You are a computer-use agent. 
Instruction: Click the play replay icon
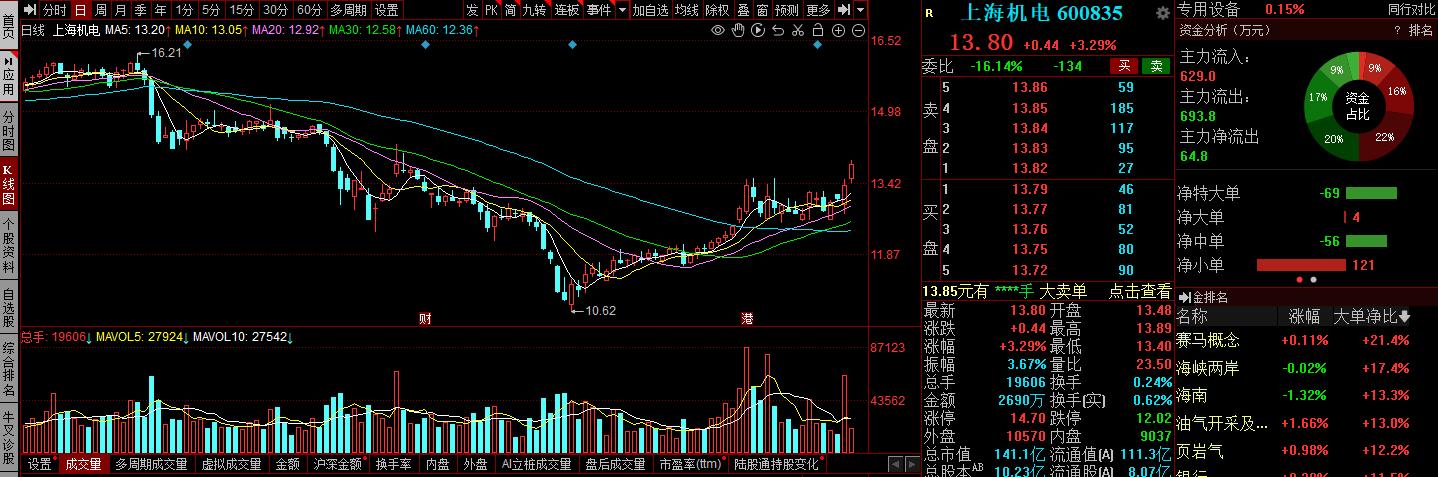[758, 30]
